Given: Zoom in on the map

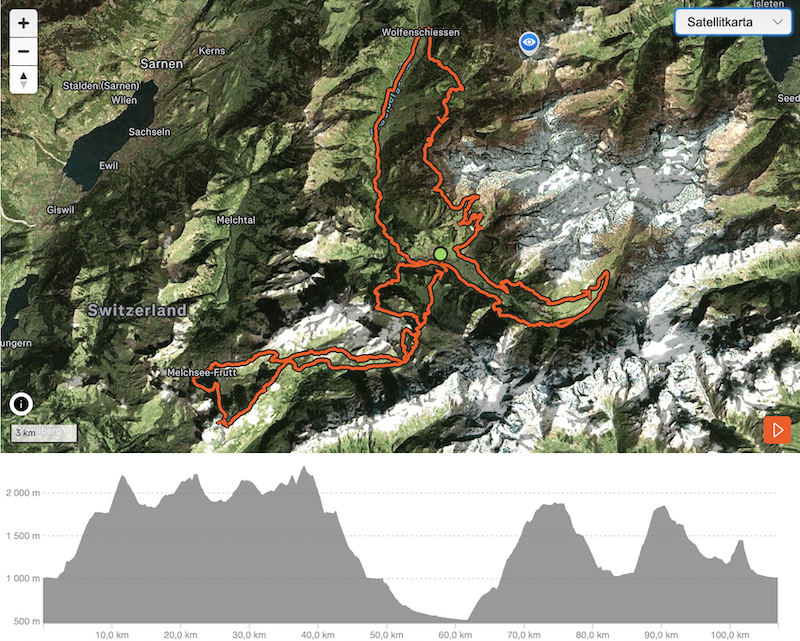Looking at the screenshot, I should click(x=23, y=23).
